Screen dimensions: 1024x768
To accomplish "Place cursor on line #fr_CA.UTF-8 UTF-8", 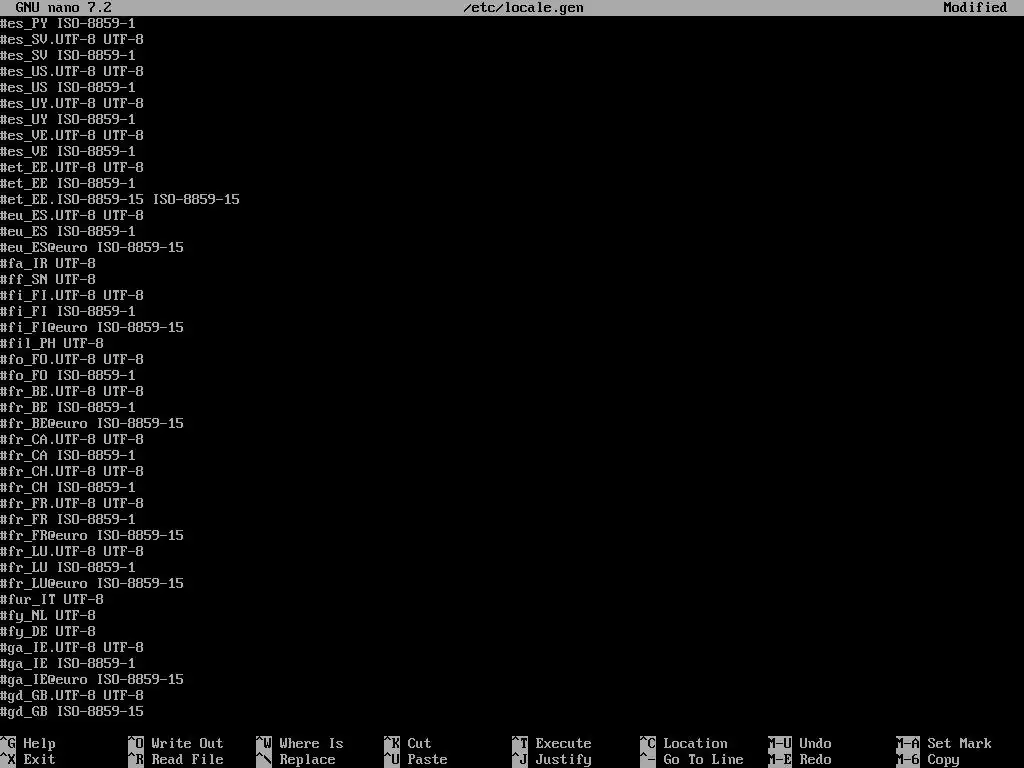I will tap(72, 440).
